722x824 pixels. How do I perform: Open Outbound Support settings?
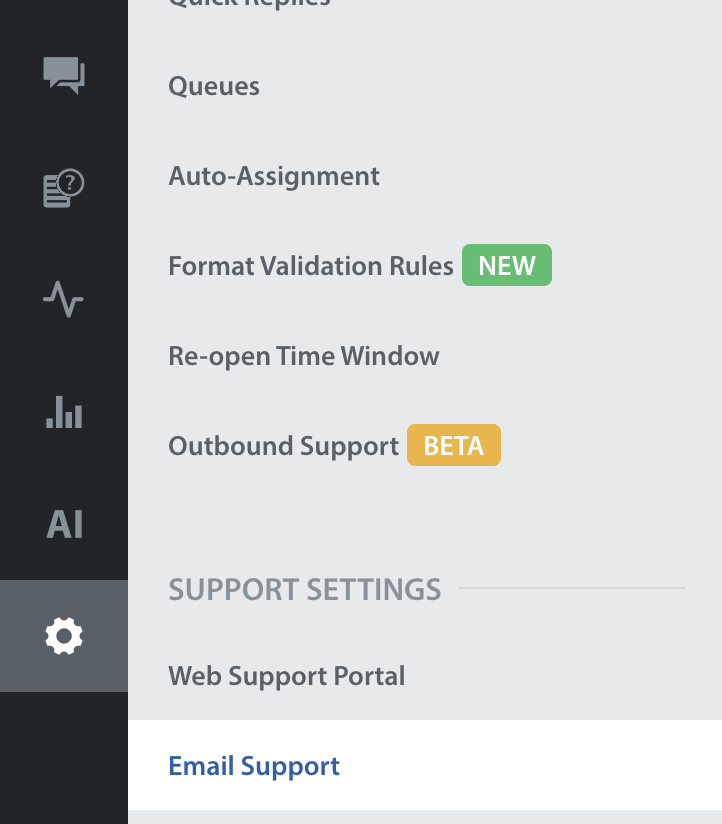283,446
